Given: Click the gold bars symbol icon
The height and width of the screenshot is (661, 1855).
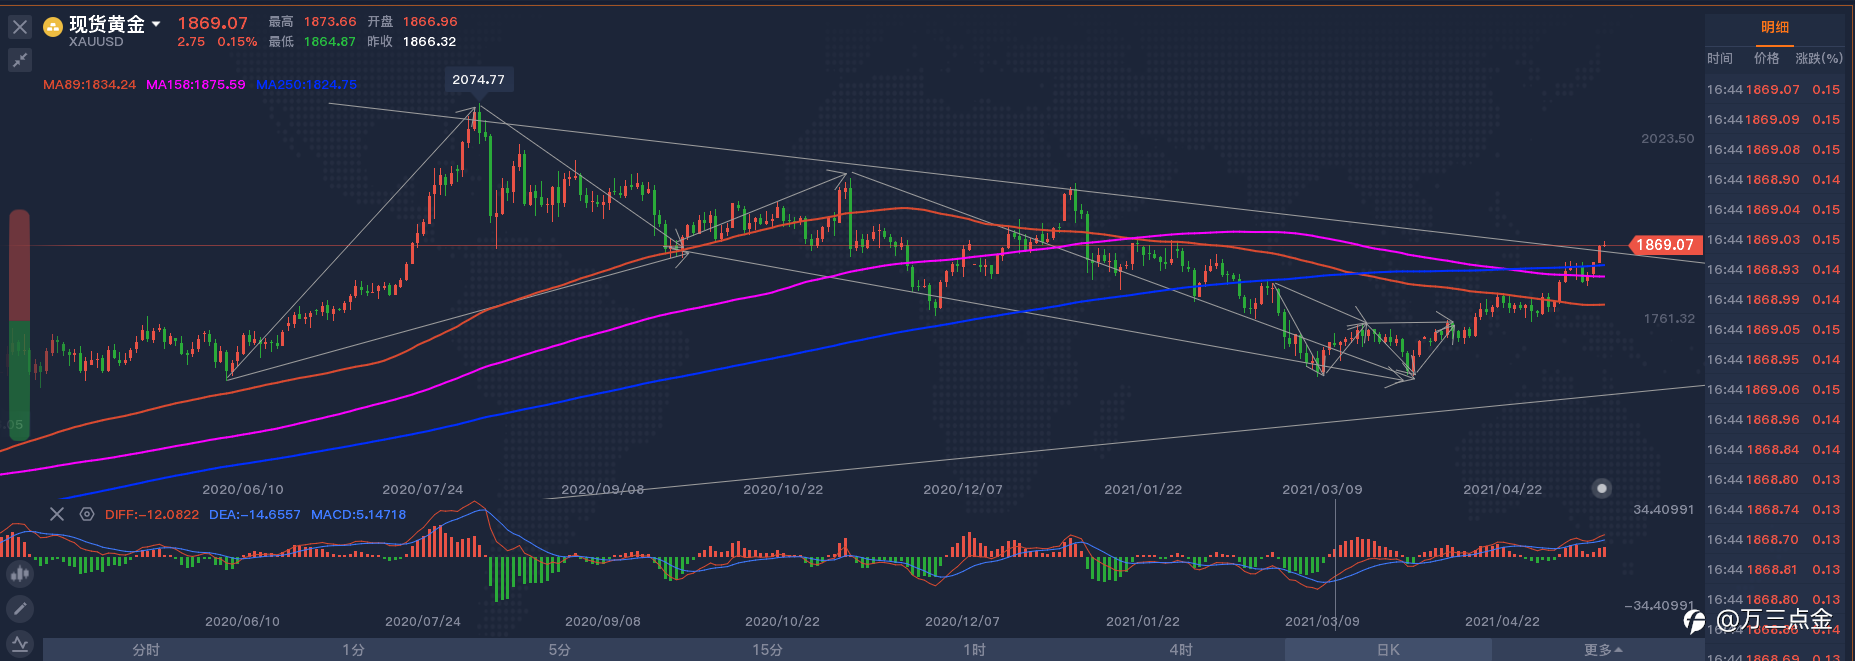Looking at the screenshot, I should pyautogui.click(x=53, y=28).
